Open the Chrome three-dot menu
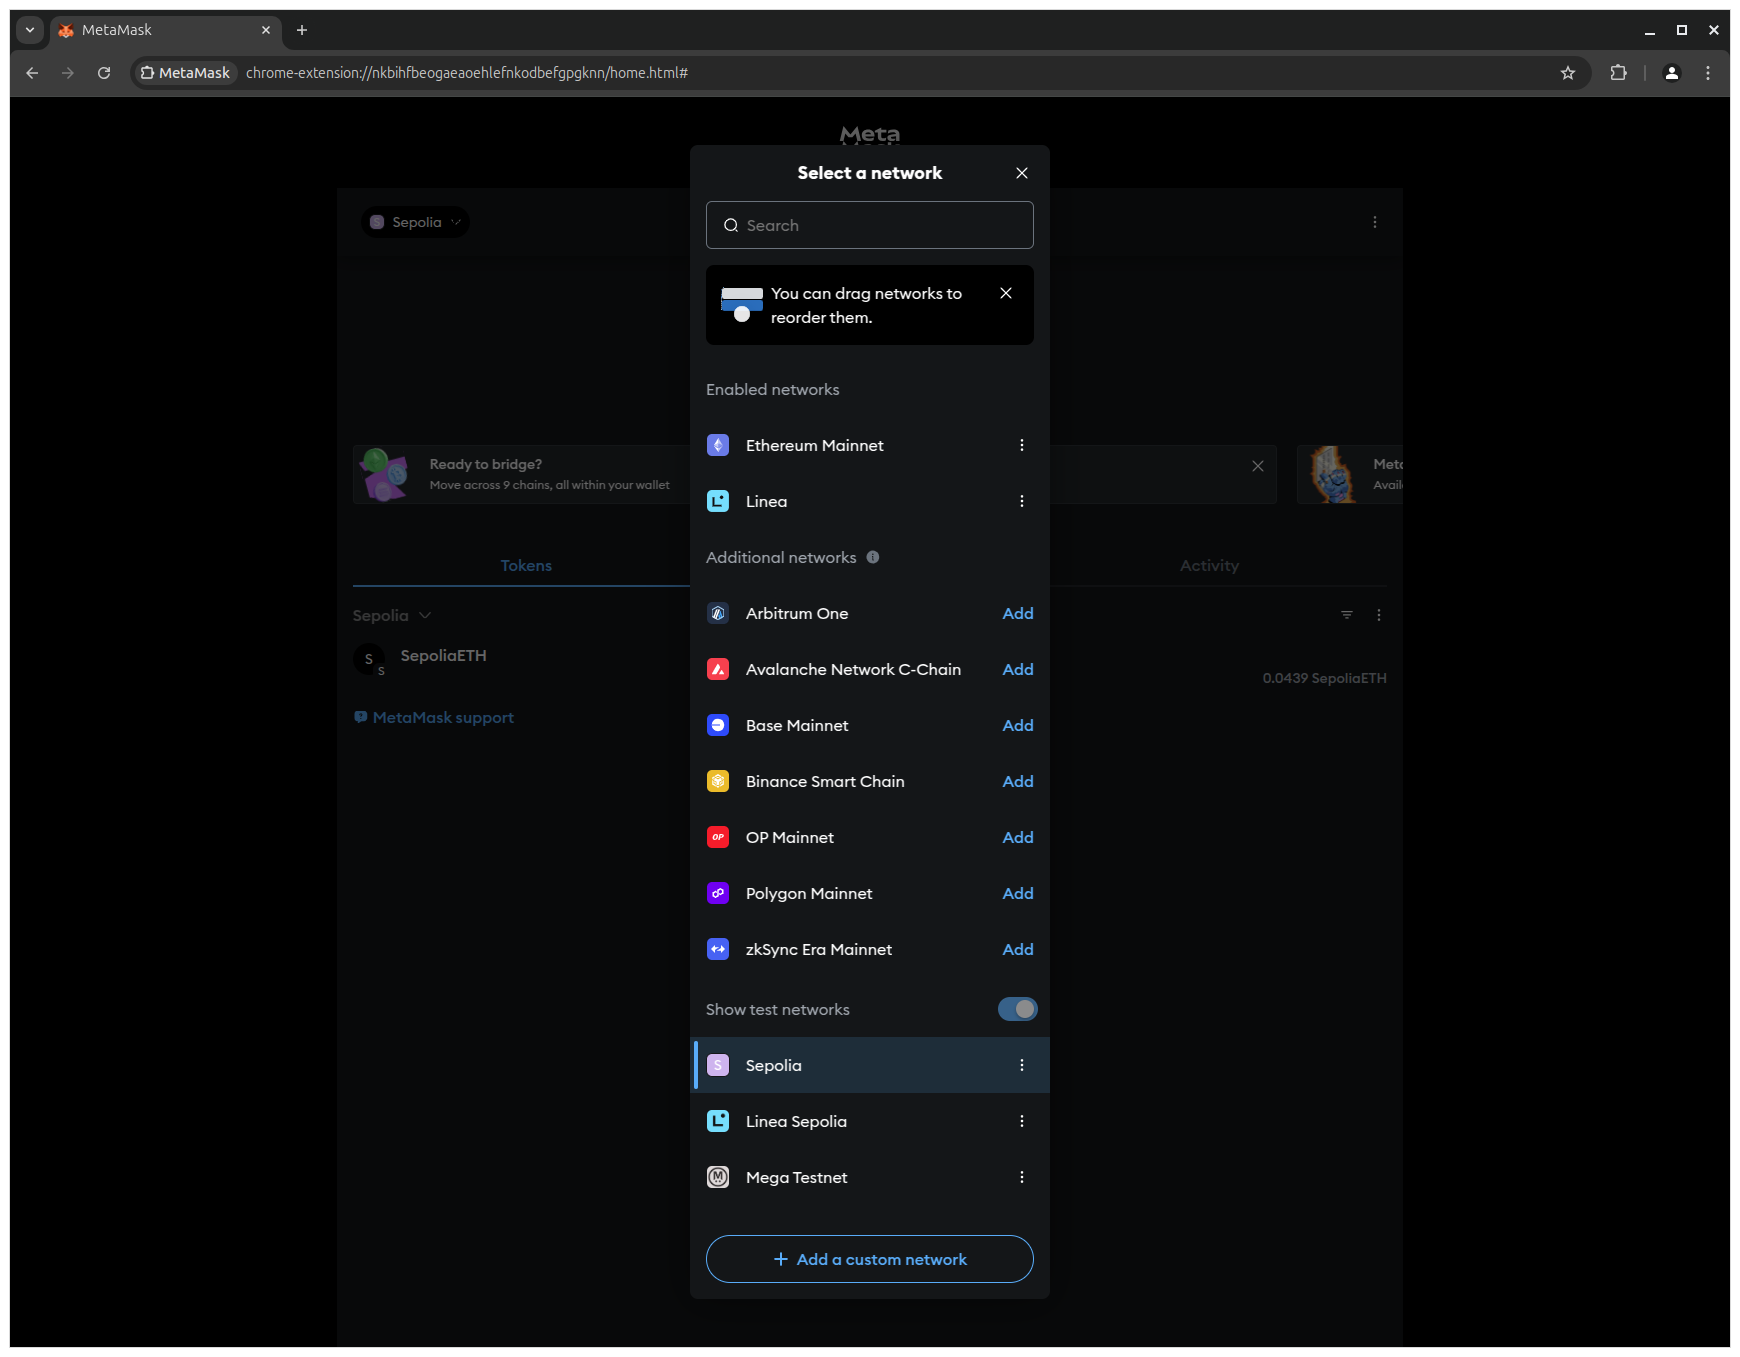This screenshot has height=1357, width=1740. [1708, 73]
